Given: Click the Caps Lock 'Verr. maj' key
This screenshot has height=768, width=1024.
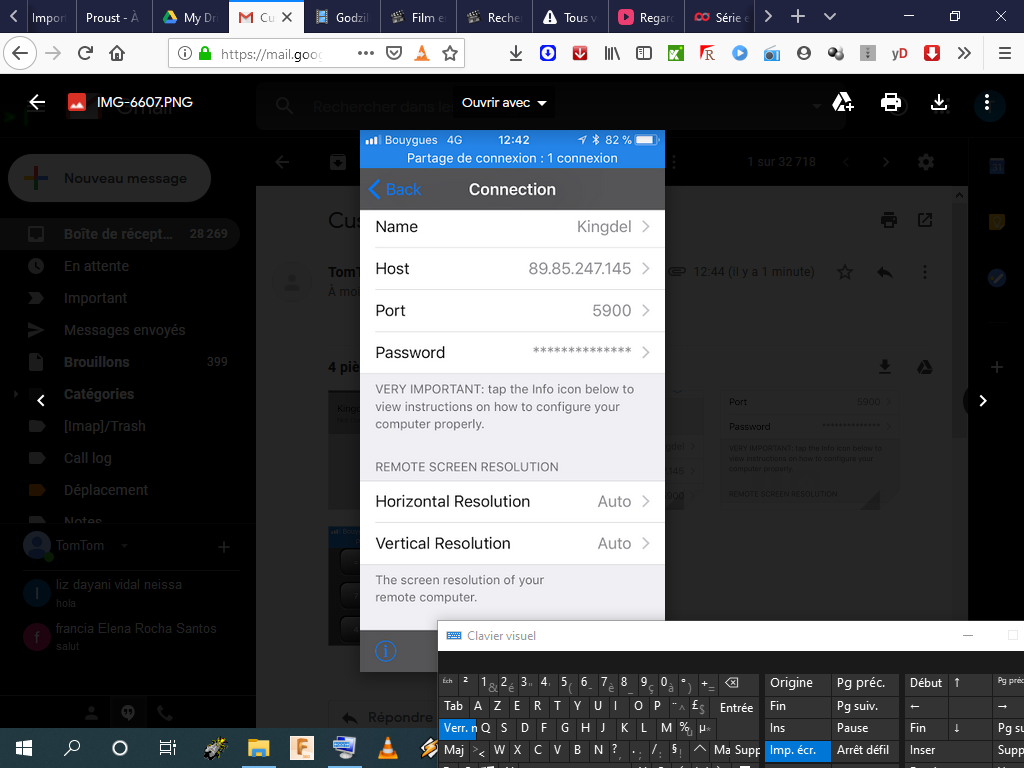Looking at the screenshot, I should (x=458, y=728).
